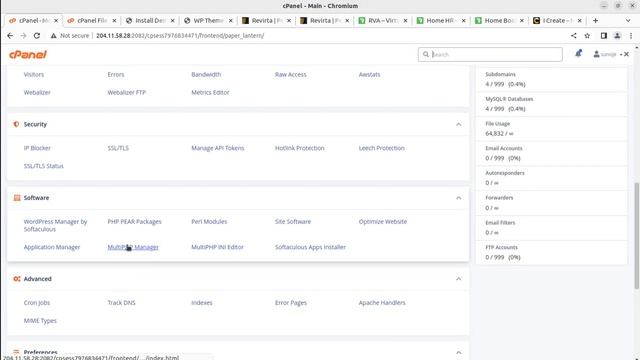Open Hotlink Protection
The image size is (640, 360).
point(300,148)
